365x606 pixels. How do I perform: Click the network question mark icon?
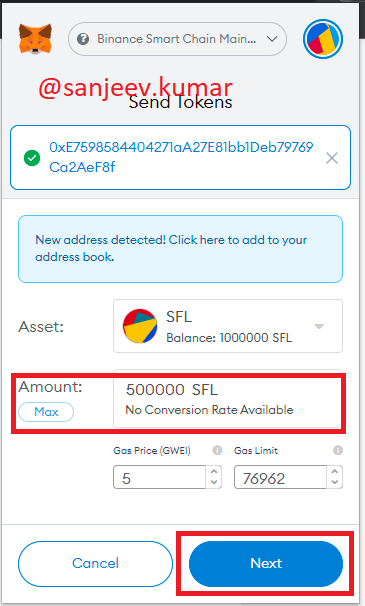pos(83,39)
